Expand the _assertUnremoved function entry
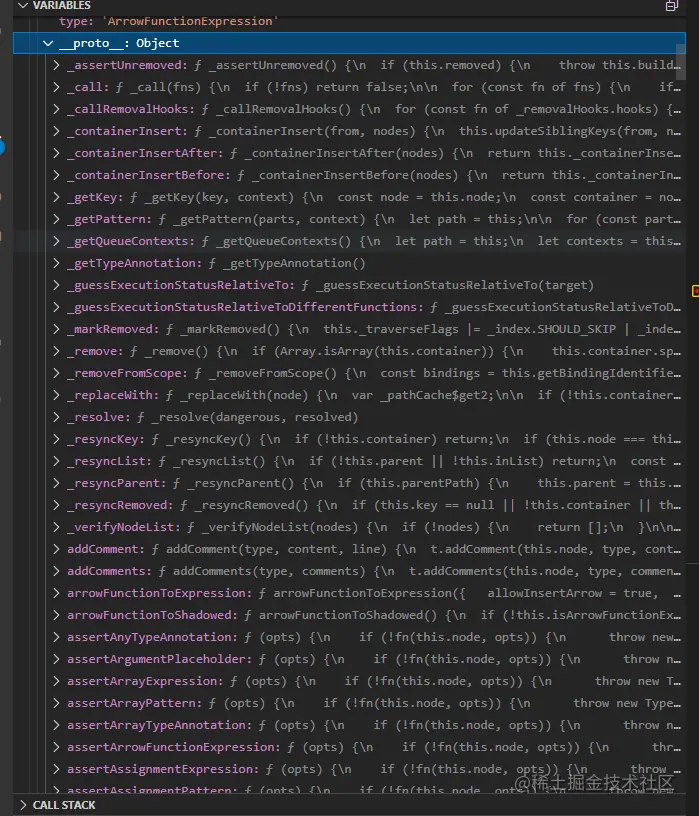Screen dimensions: 699x816 pyautogui.click(x=56, y=65)
